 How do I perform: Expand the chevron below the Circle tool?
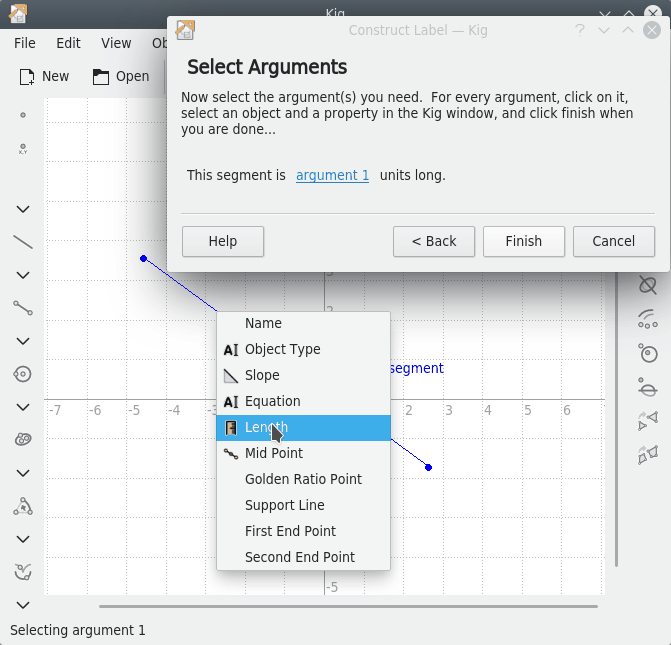pyautogui.click(x=23, y=407)
